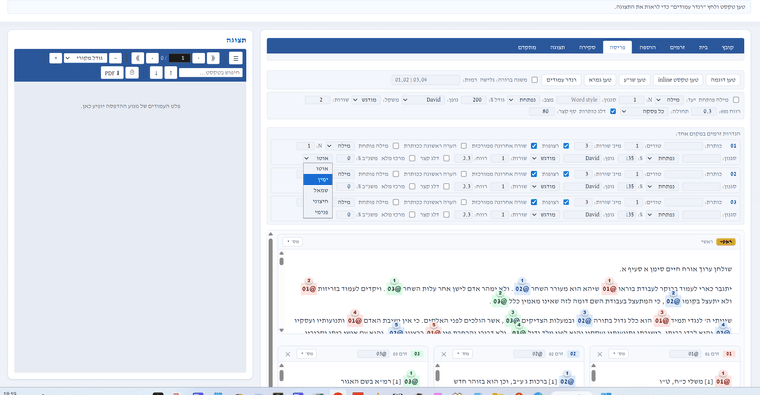Open the גודל מקורי zoom dropdown in preview
Image resolution: width=760 pixels, height=395 pixels.
click(85, 58)
